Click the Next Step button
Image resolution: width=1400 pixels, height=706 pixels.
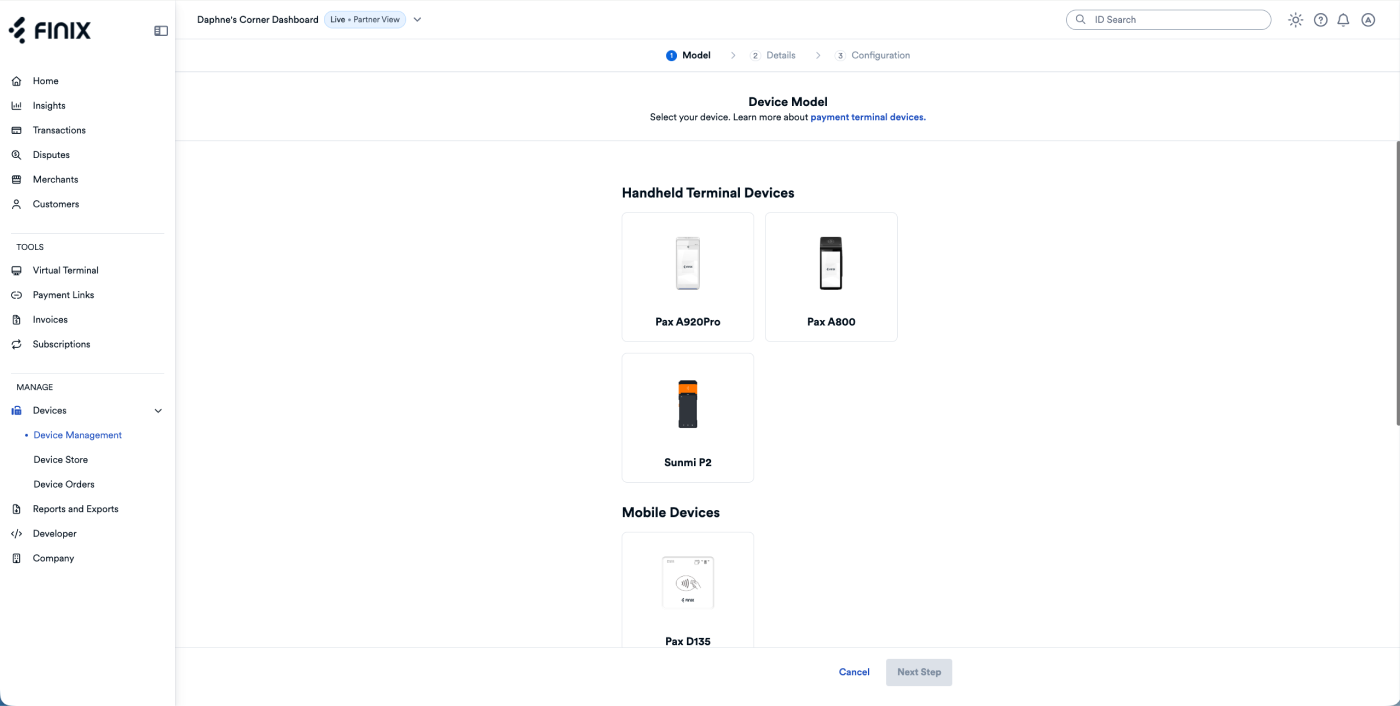pyautogui.click(x=919, y=672)
